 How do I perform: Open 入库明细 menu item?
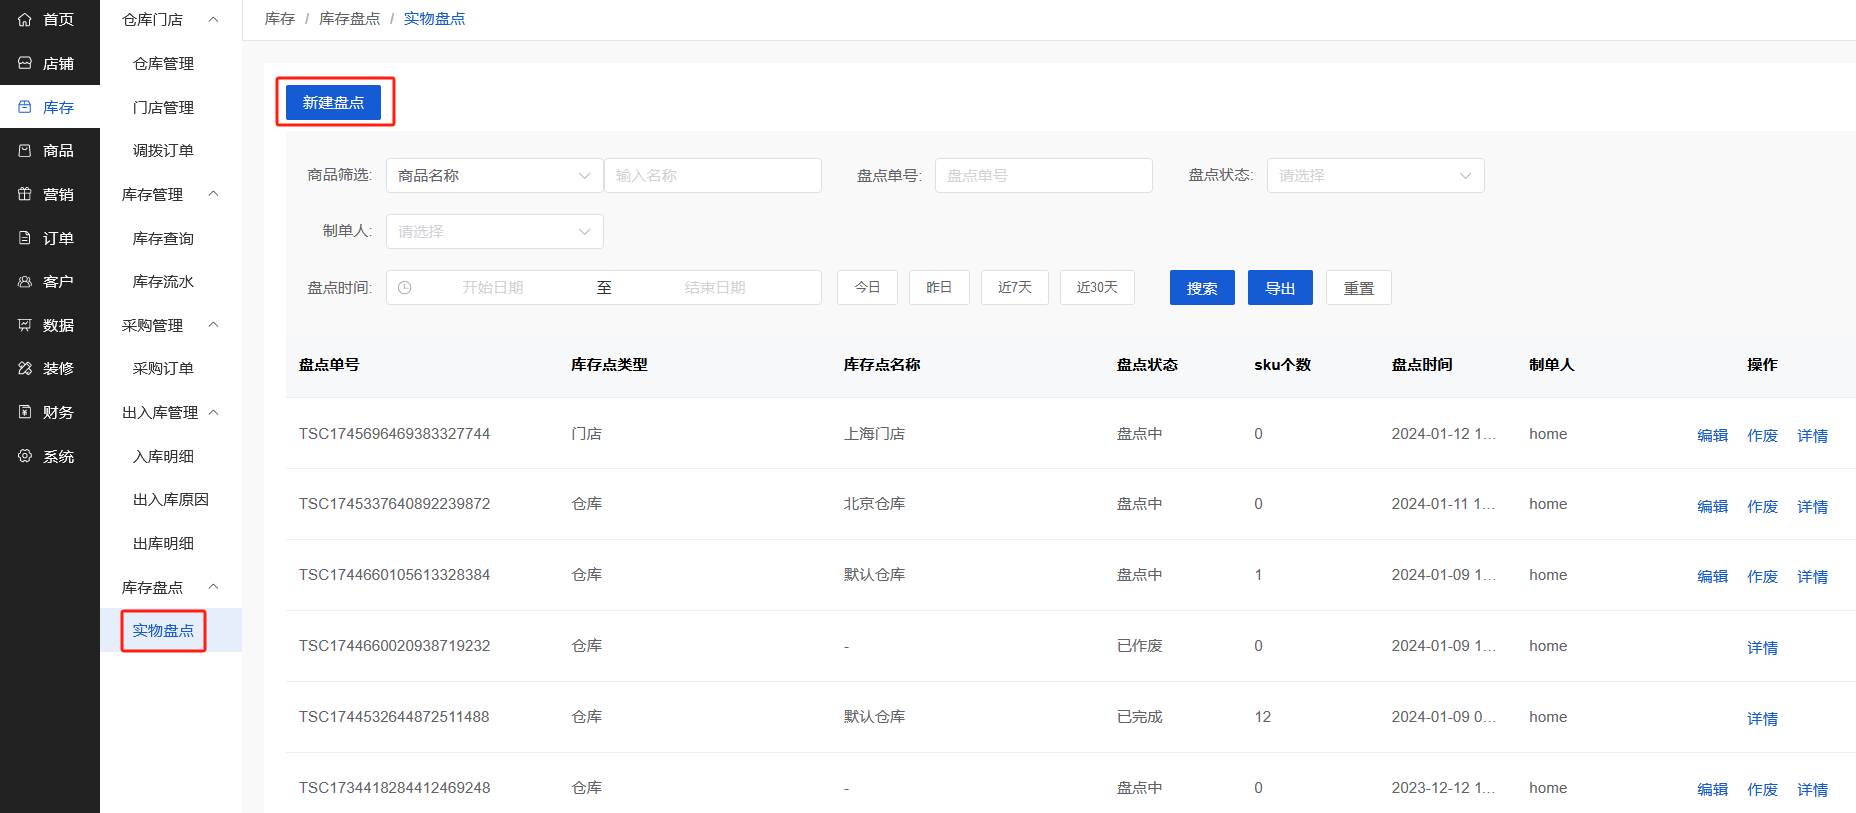[x=163, y=456]
